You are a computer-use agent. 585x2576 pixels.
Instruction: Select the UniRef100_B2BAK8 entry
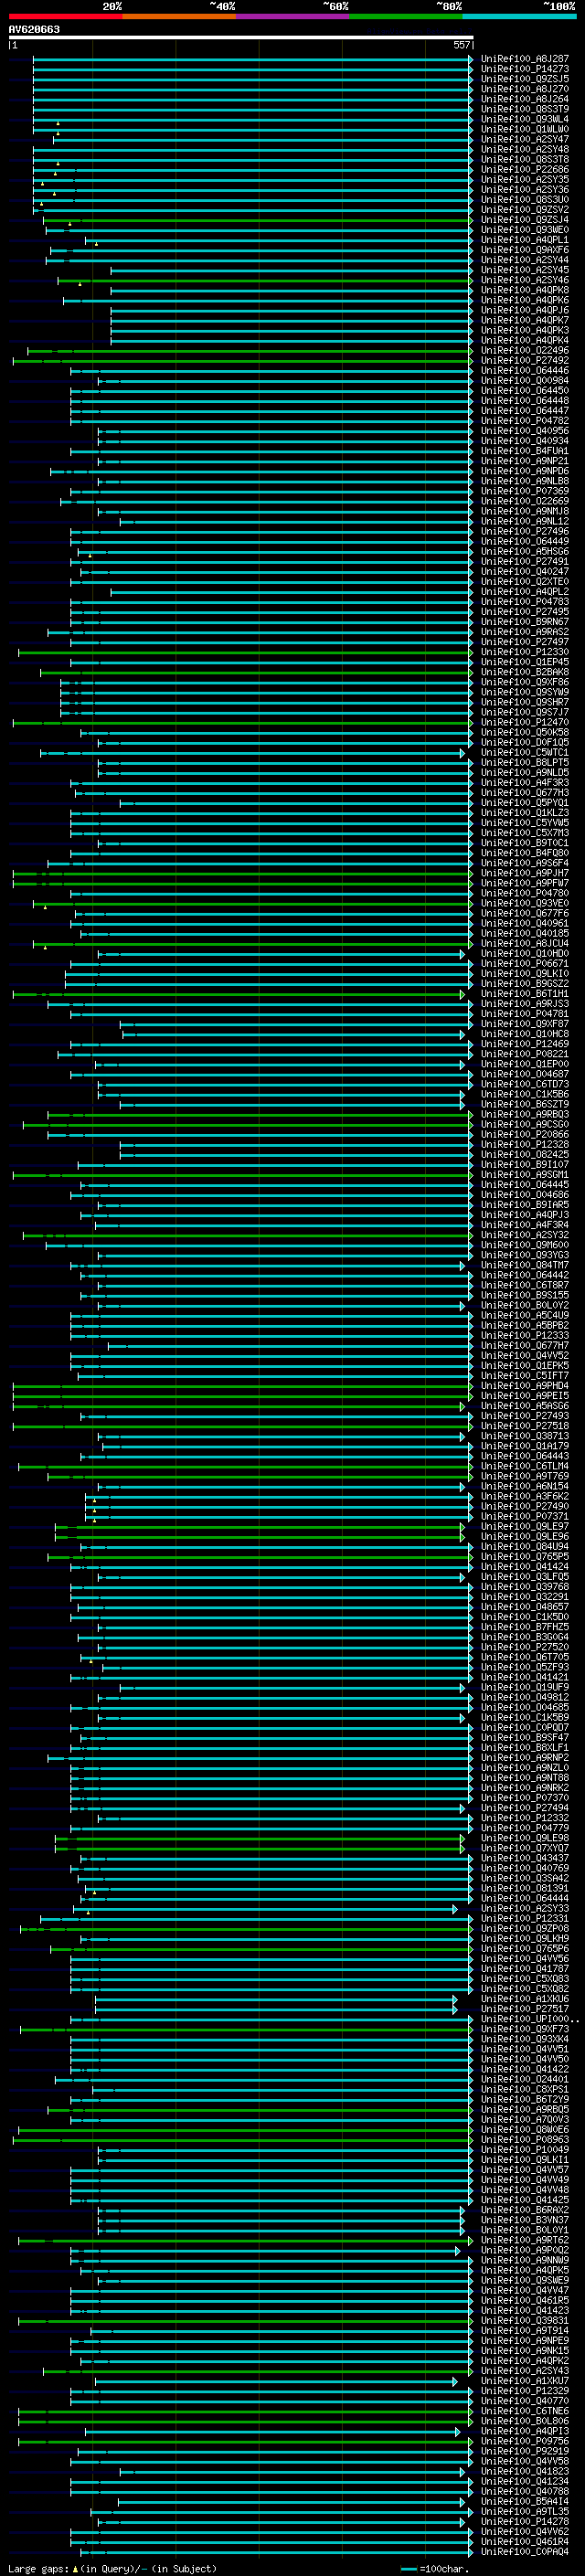(x=524, y=672)
